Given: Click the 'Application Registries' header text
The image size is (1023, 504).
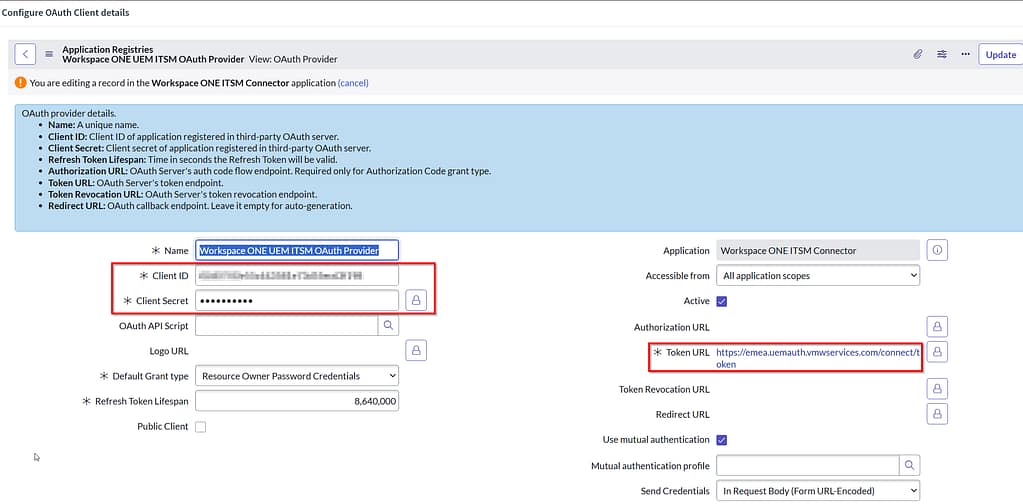Looking at the screenshot, I should (108, 50).
